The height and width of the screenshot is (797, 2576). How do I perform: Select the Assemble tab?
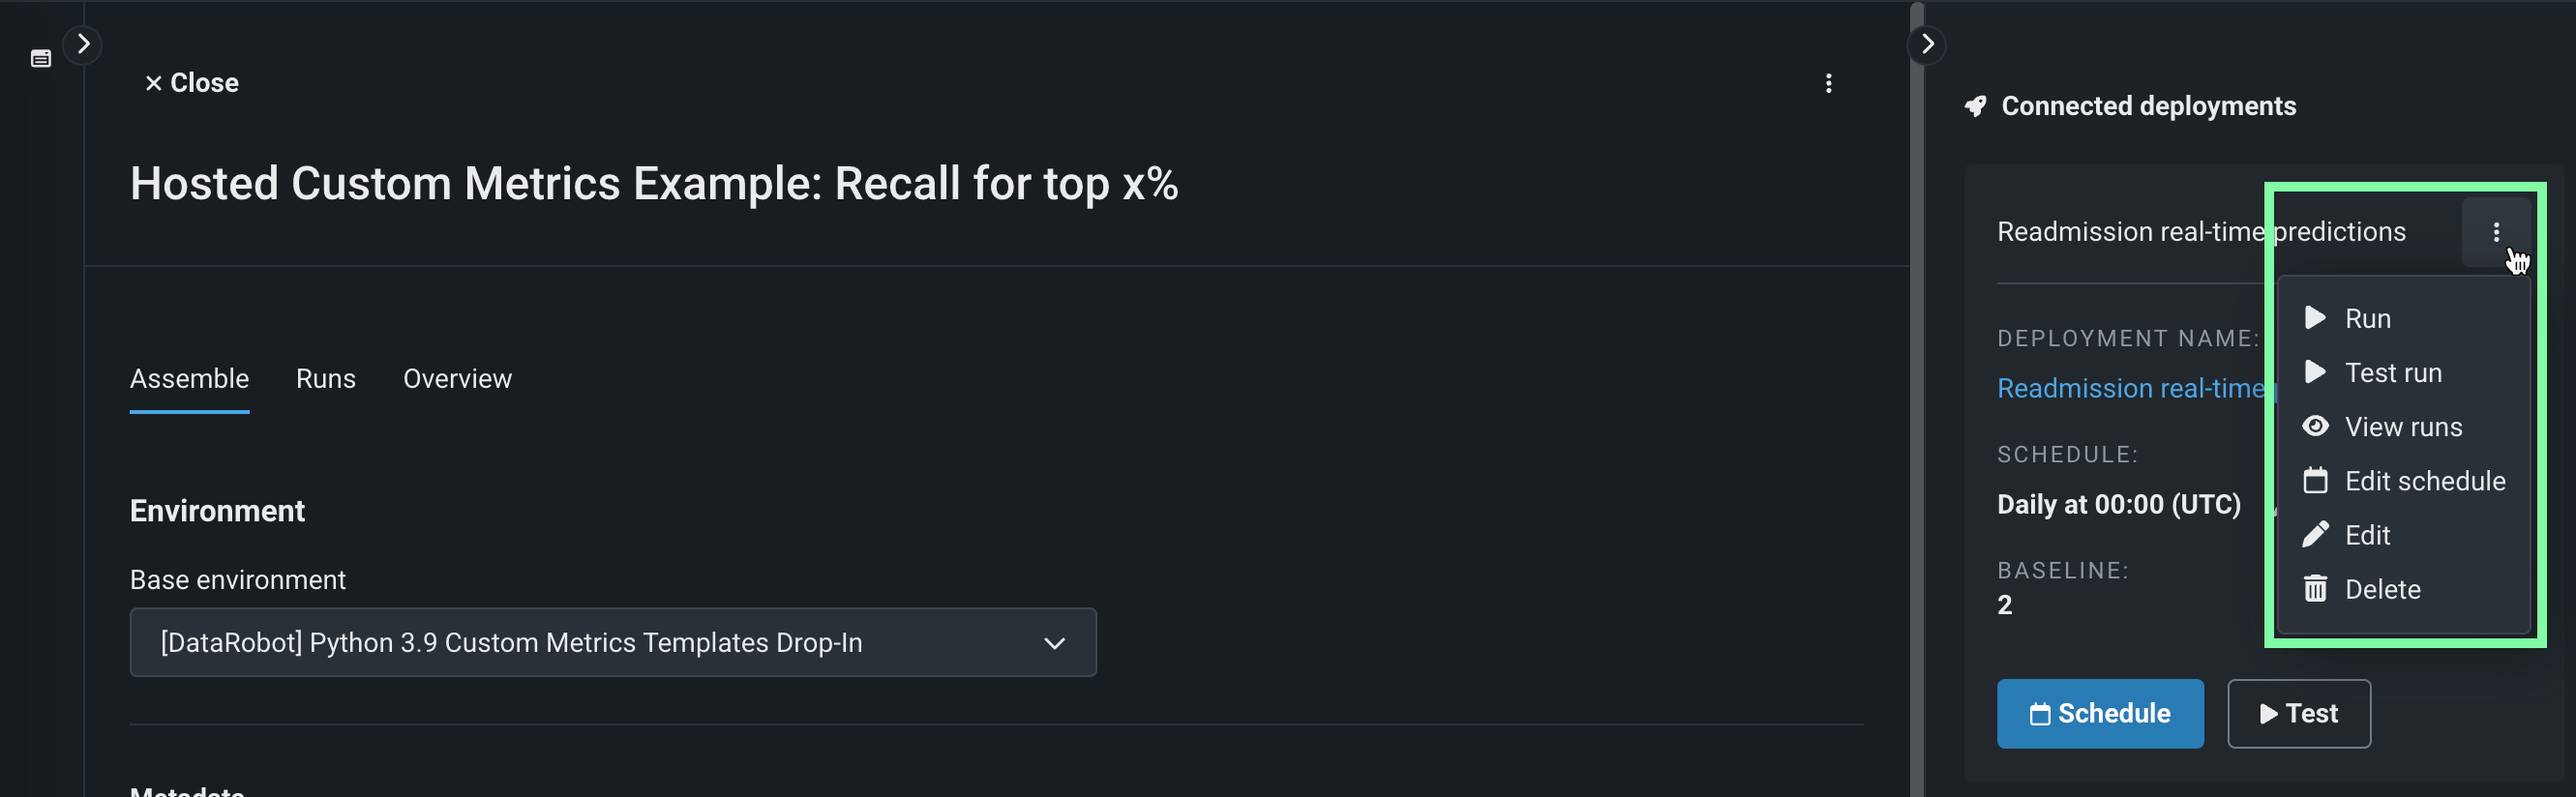189,379
